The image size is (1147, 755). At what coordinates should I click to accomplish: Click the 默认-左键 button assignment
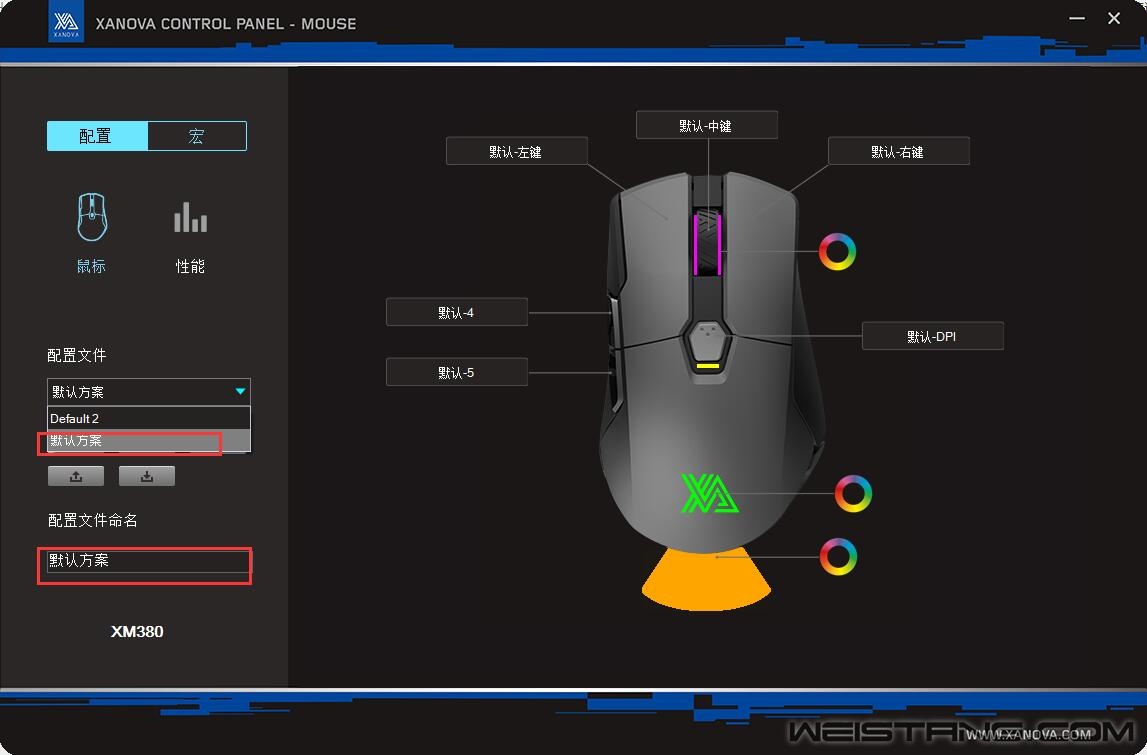pyautogui.click(x=516, y=152)
